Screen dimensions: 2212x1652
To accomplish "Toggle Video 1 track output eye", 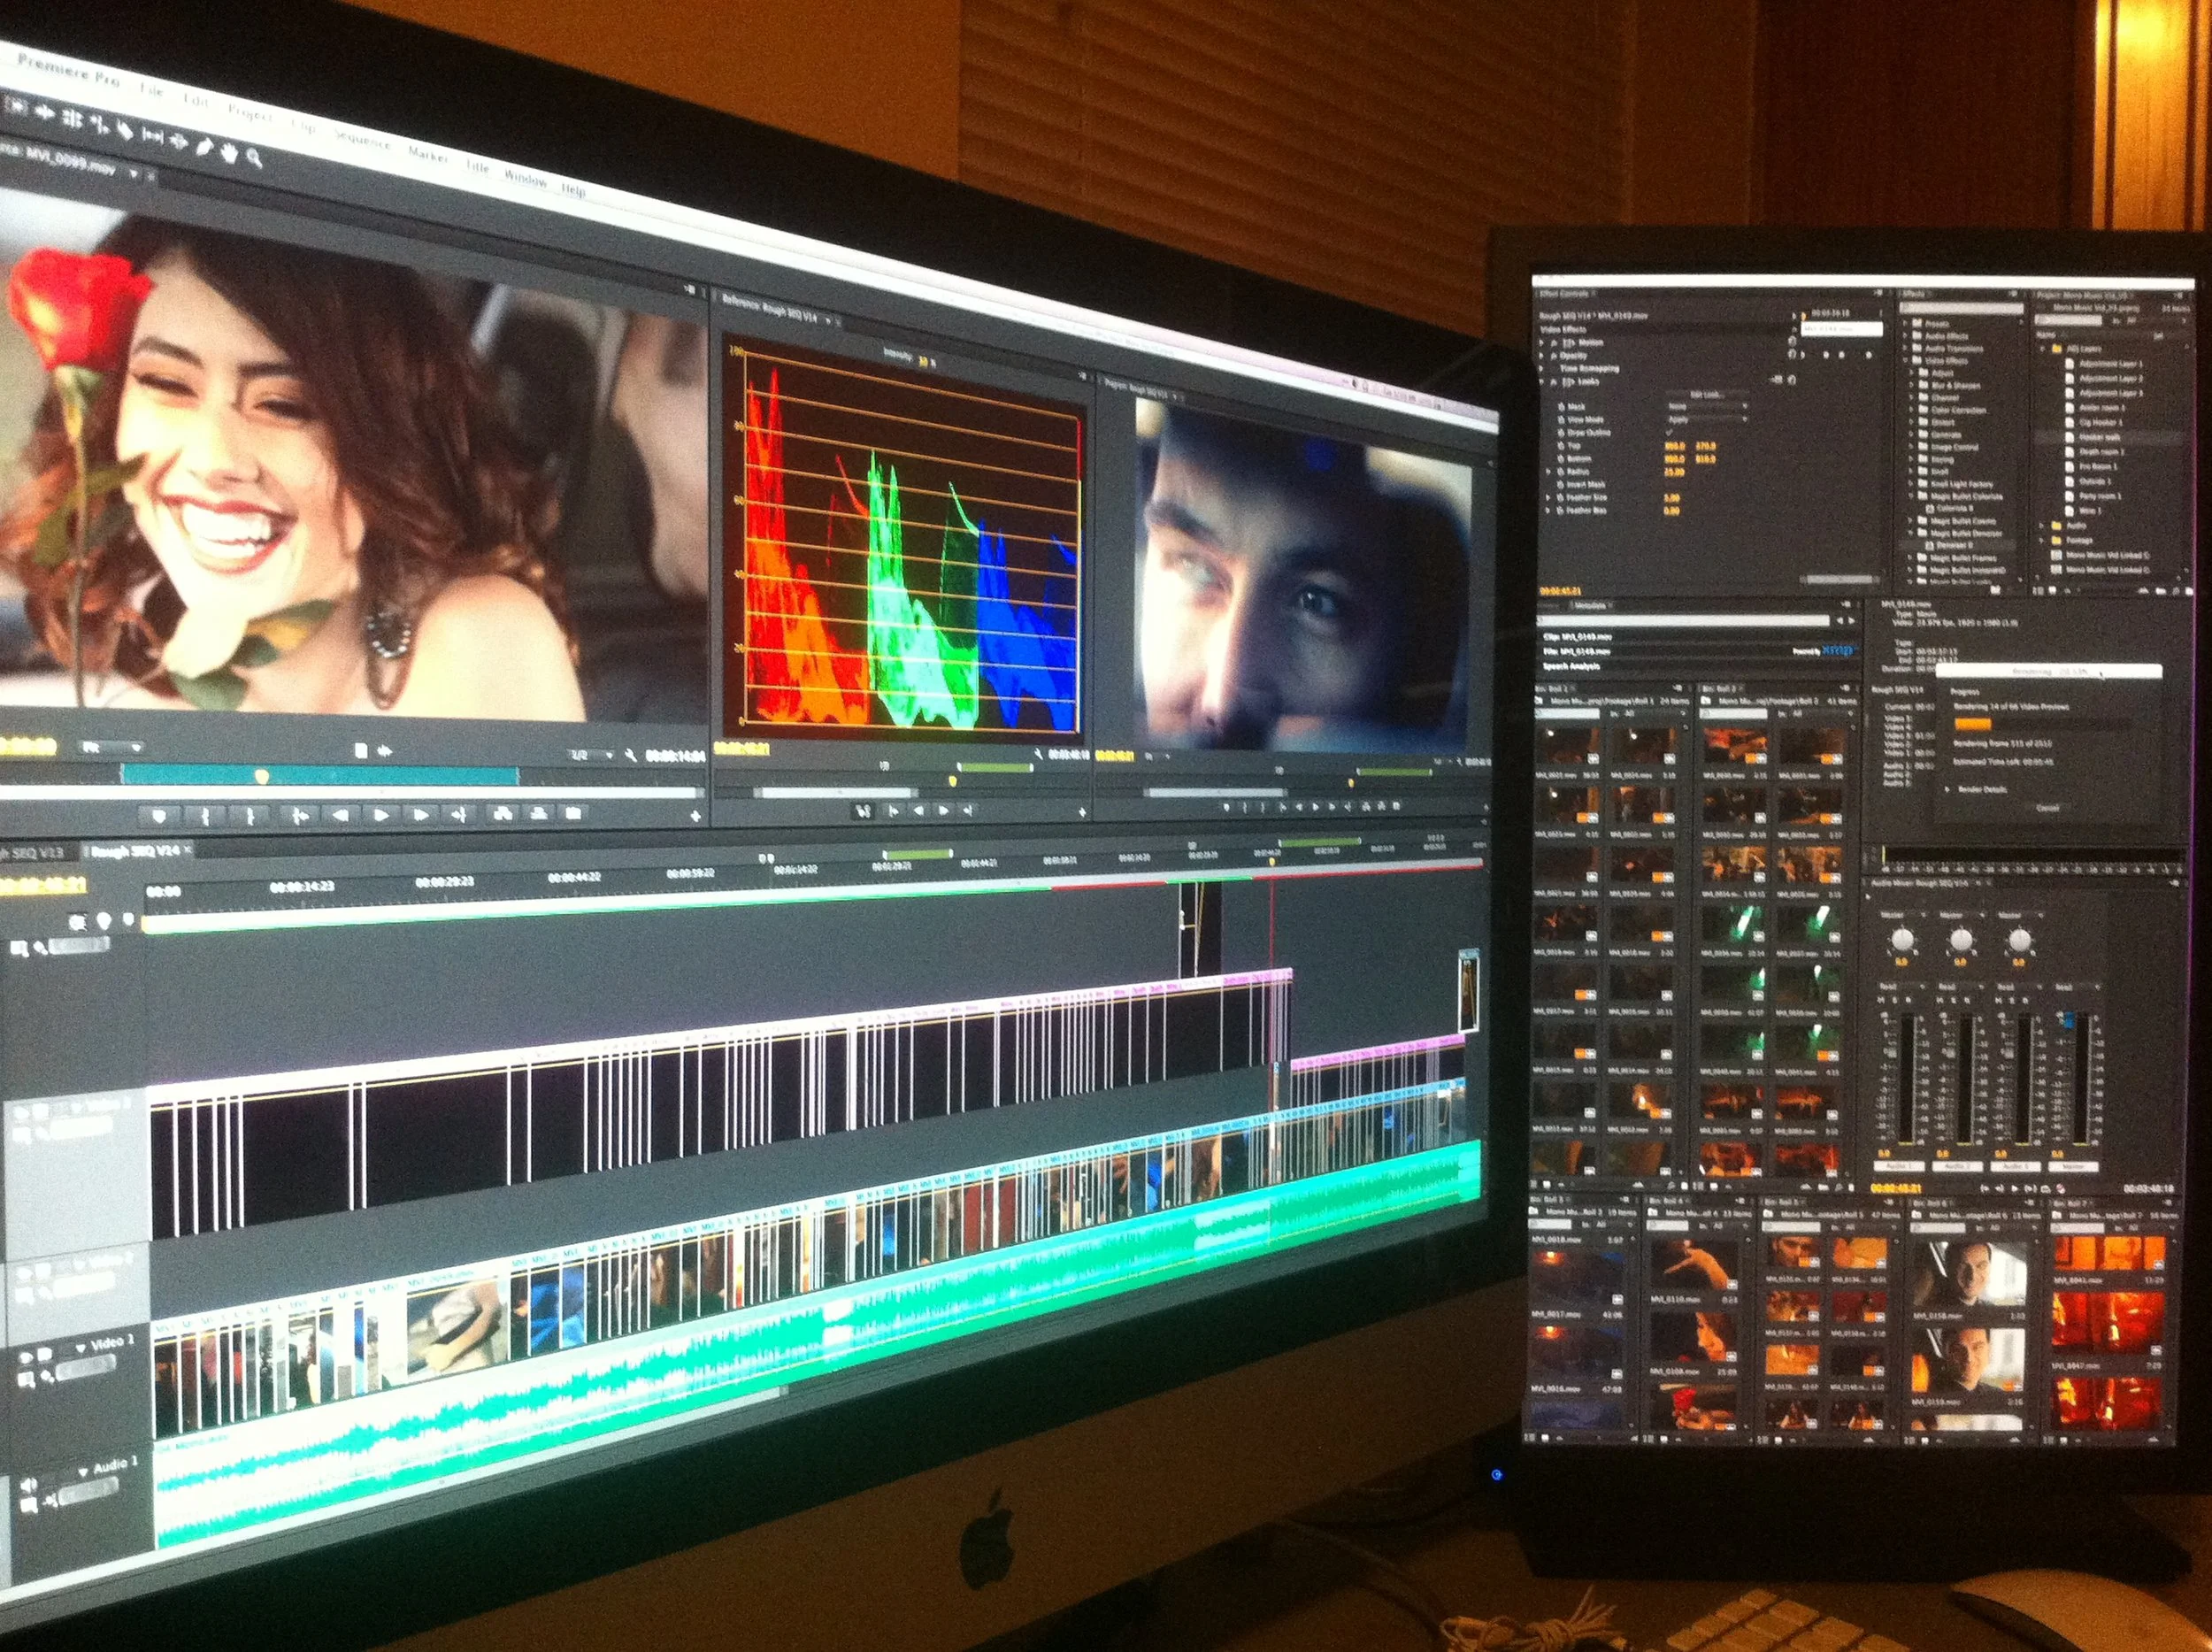I will click(25, 1358).
